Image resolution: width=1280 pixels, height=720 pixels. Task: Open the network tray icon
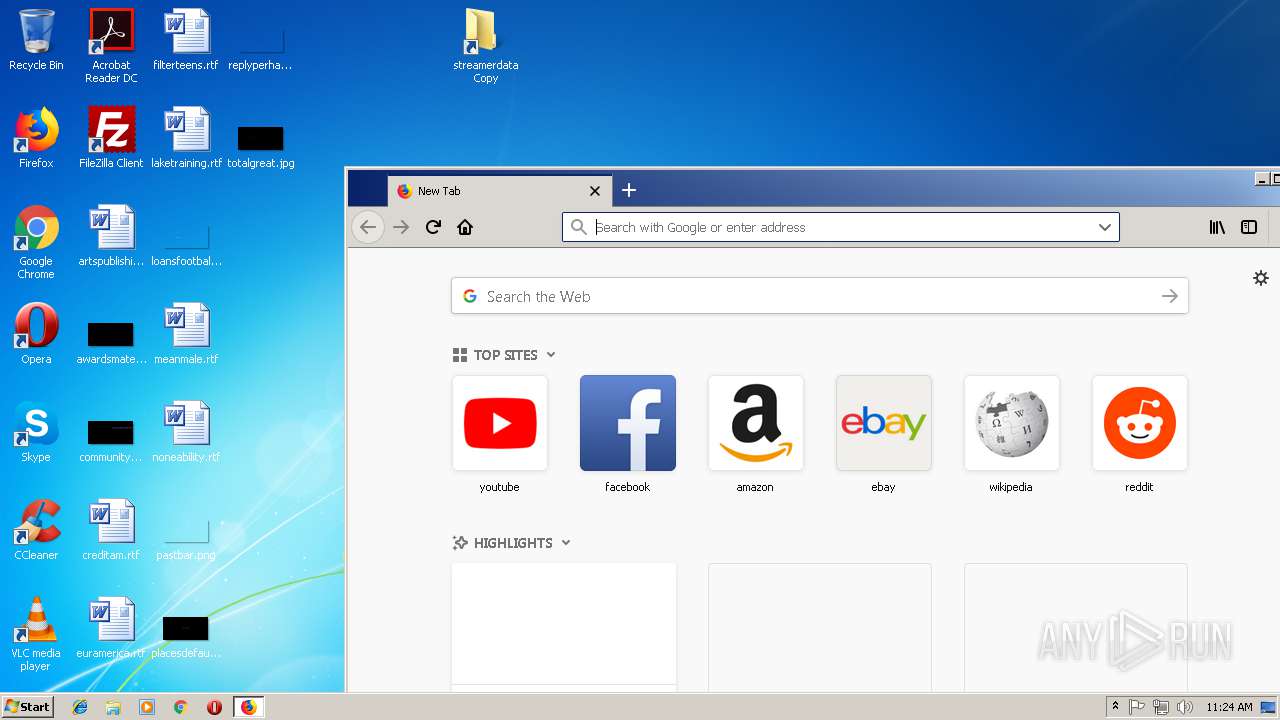point(1161,707)
